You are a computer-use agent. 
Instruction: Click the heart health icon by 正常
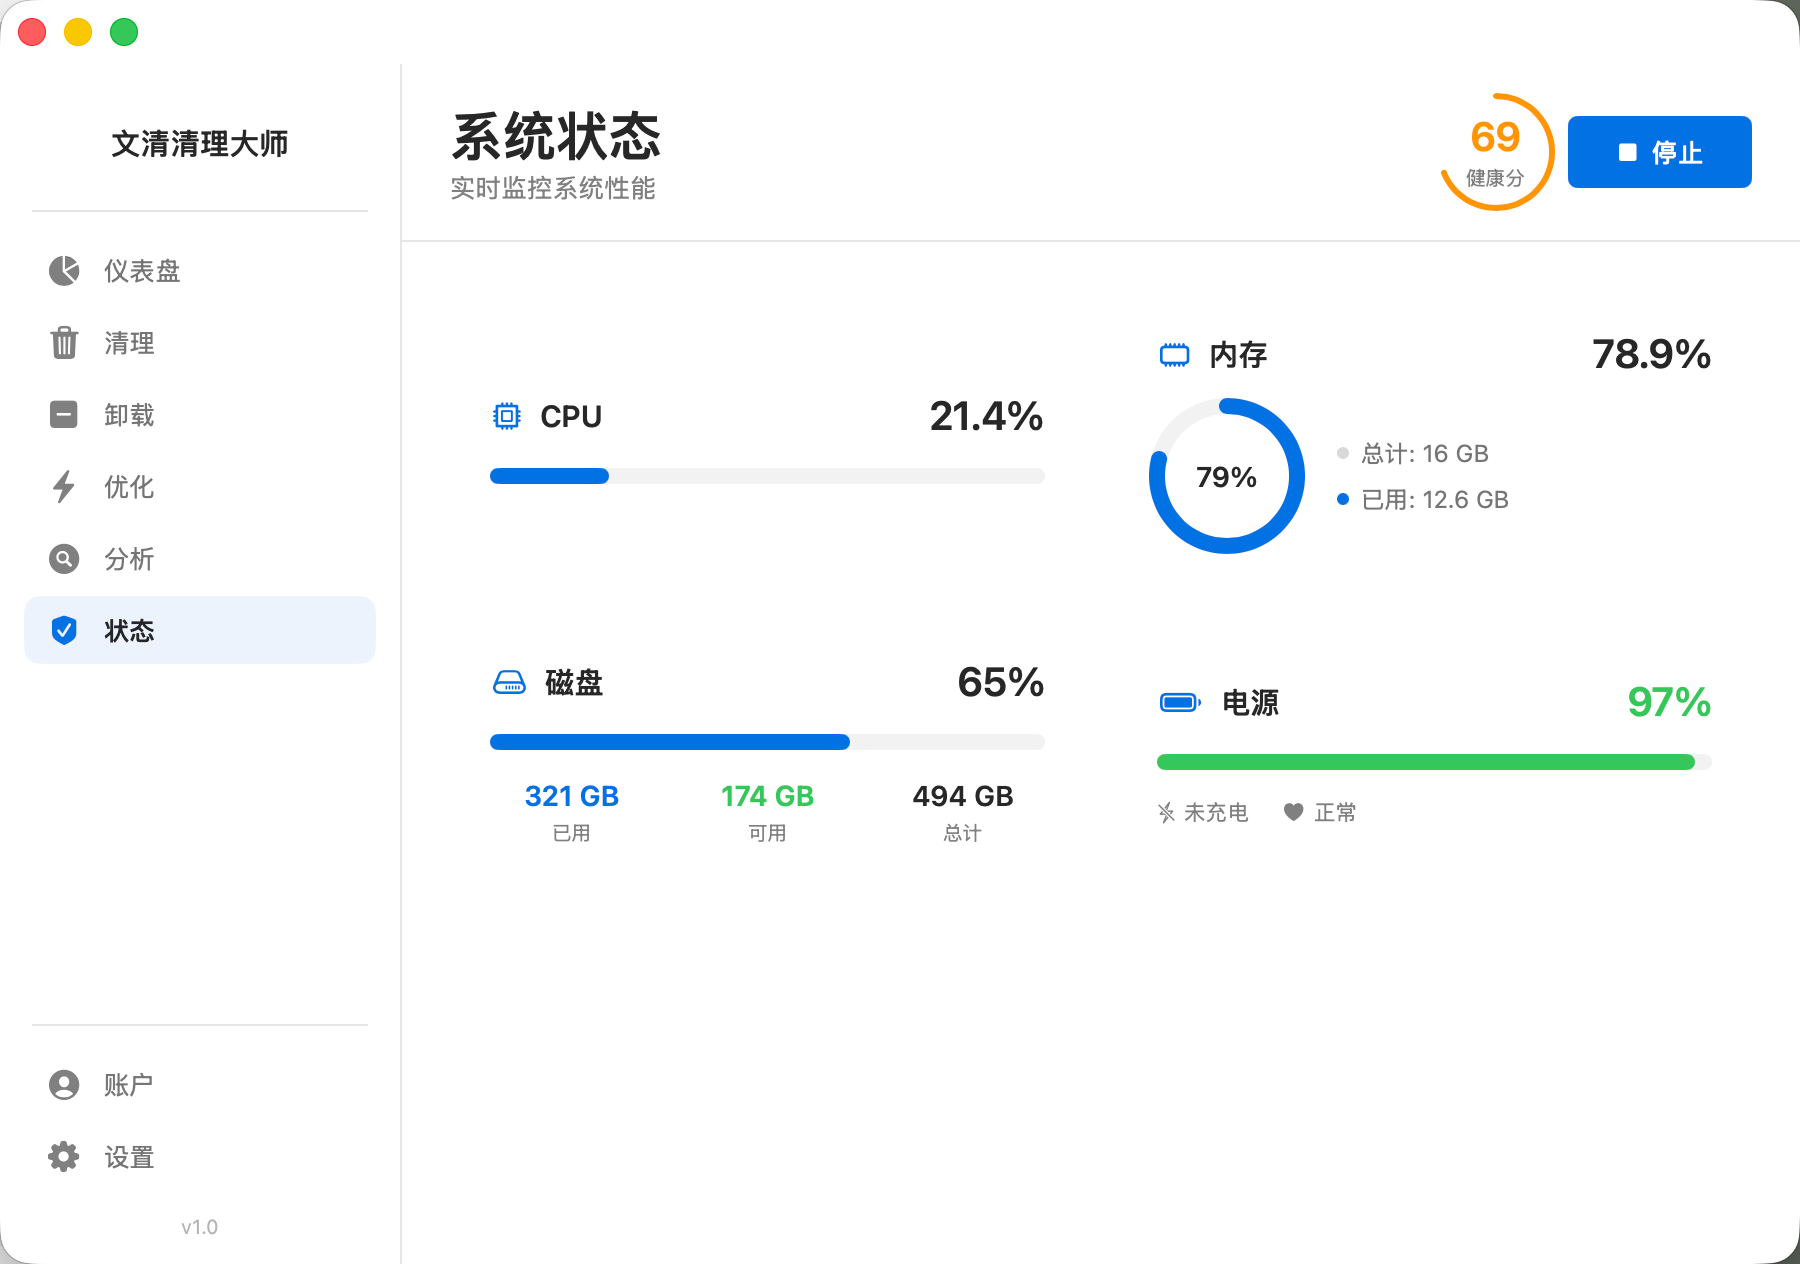[1293, 813]
